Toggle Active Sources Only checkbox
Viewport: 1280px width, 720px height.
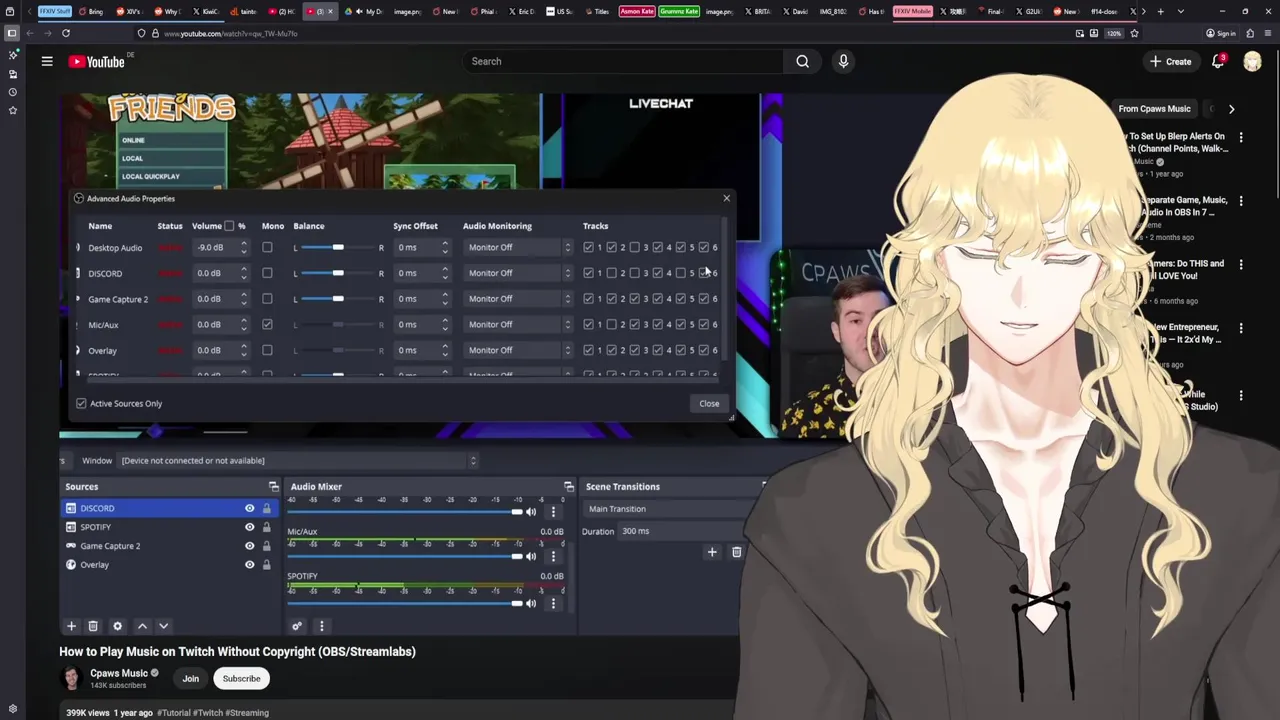coord(81,403)
